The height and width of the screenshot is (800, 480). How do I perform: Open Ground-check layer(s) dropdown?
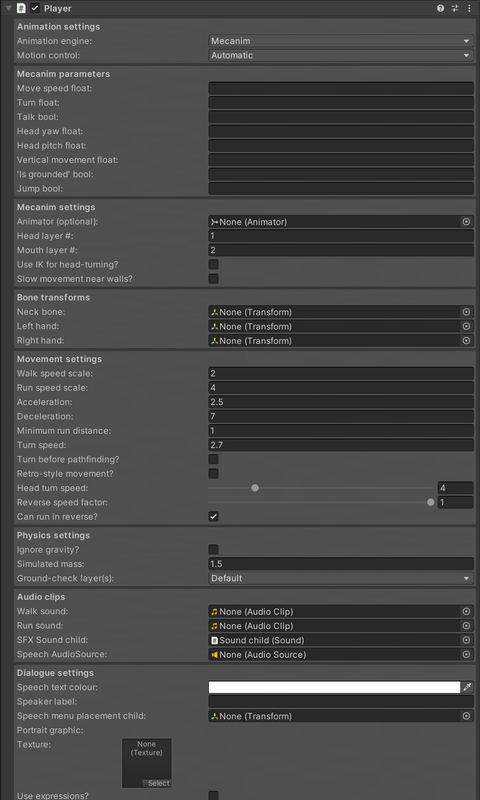click(341, 578)
